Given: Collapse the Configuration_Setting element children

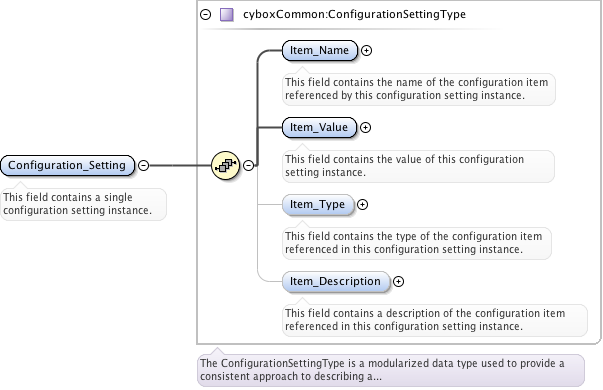Looking at the screenshot, I should [x=143, y=165].
